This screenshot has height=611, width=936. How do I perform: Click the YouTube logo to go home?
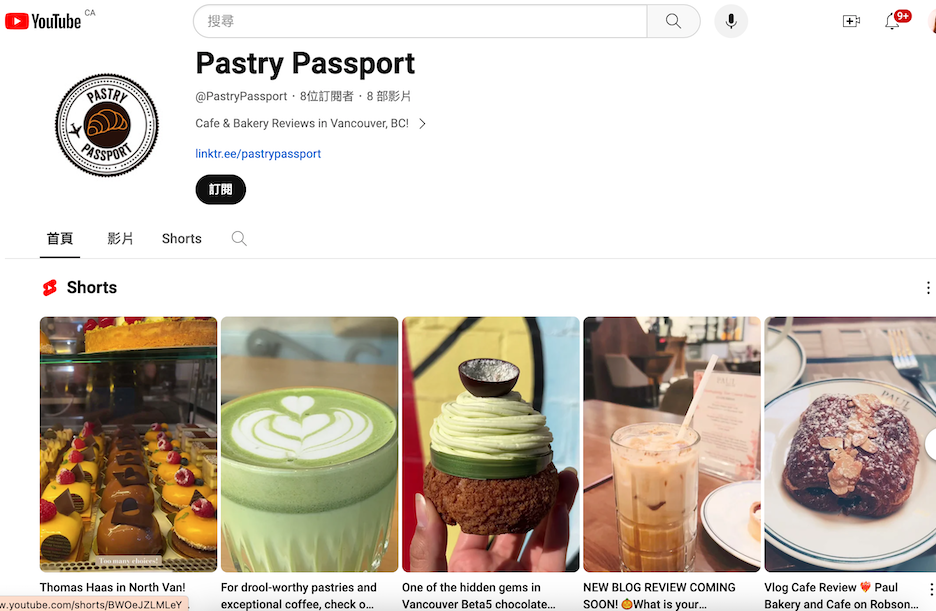pos(43,21)
